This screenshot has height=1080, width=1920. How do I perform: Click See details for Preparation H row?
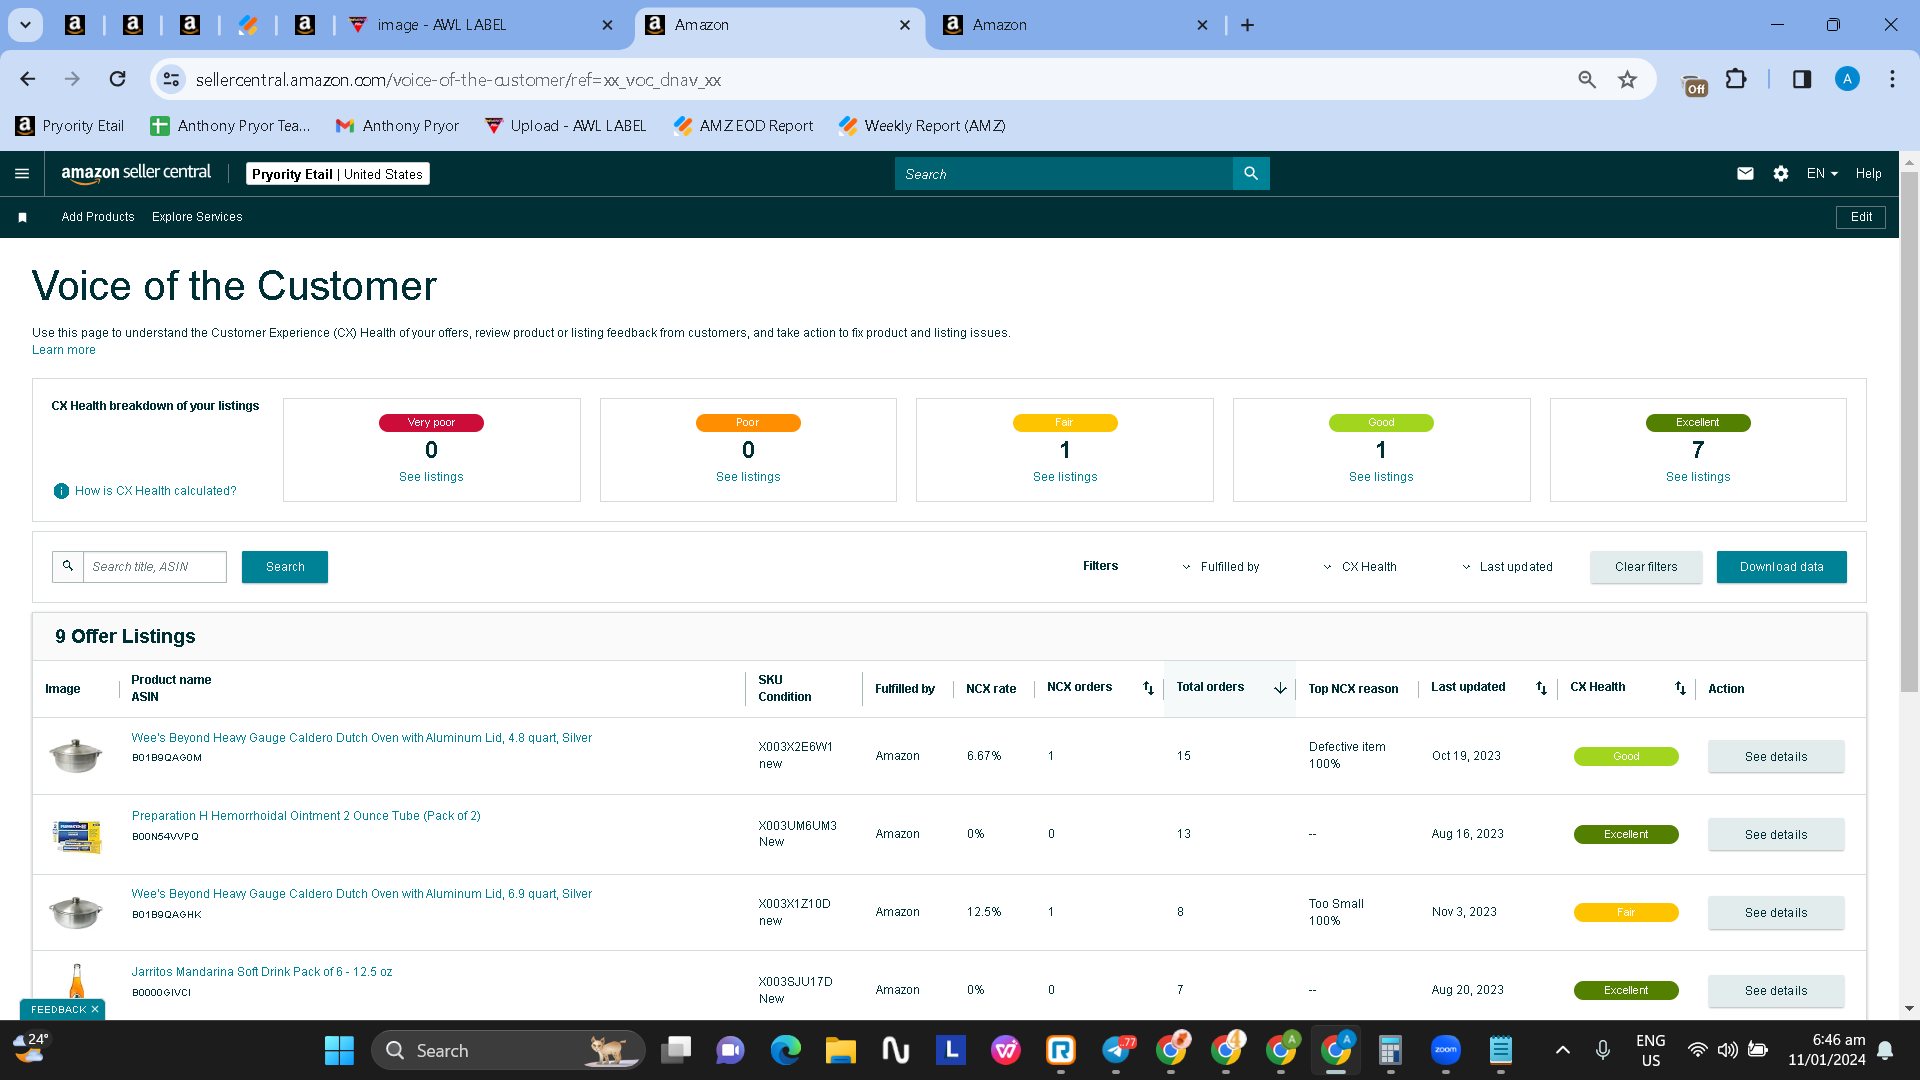(x=1776, y=835)
